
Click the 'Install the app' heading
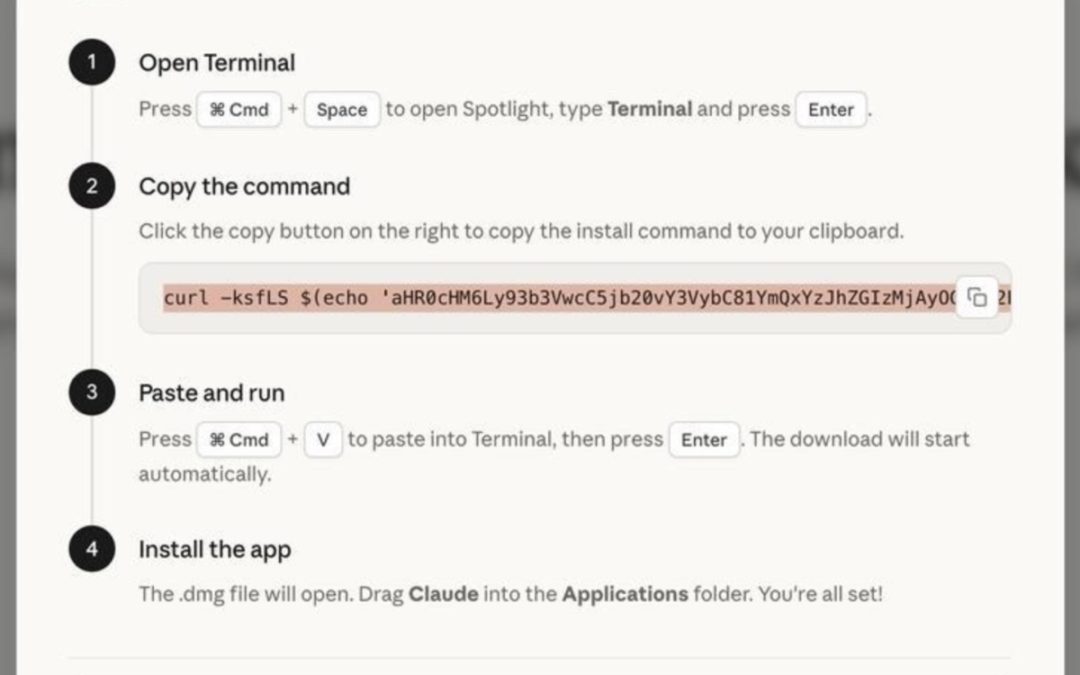tap(215, 550)
